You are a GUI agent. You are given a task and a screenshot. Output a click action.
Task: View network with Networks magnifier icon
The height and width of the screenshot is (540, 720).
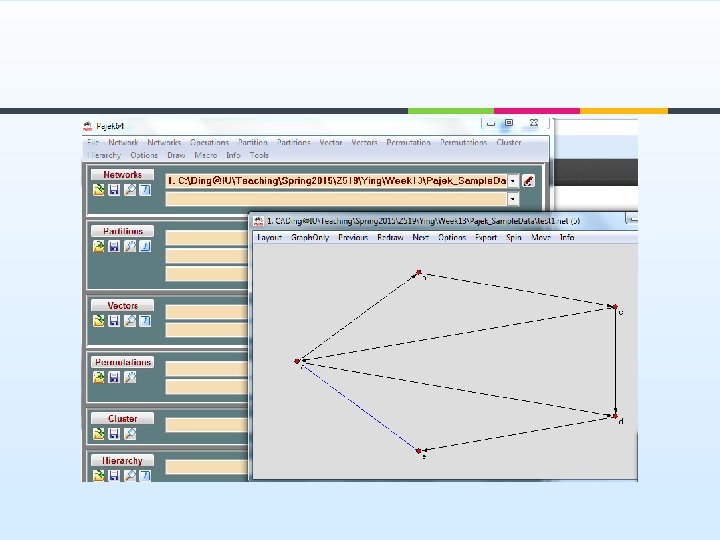pos(130,190)
